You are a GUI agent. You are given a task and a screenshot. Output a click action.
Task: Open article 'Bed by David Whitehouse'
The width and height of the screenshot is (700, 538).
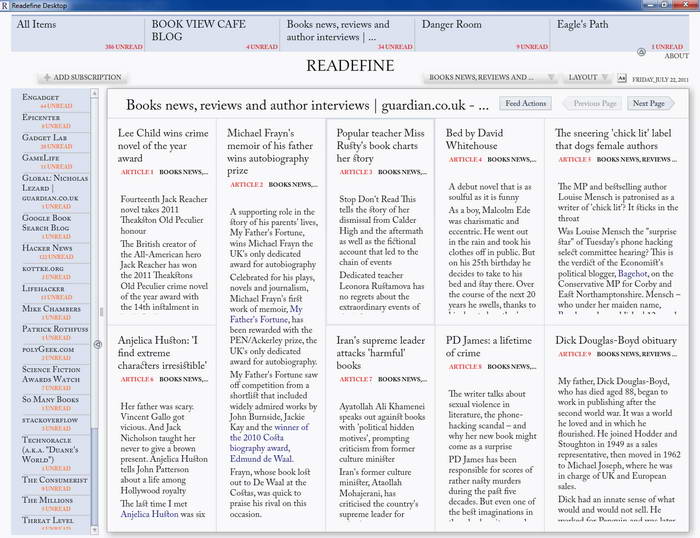[474, 139]
